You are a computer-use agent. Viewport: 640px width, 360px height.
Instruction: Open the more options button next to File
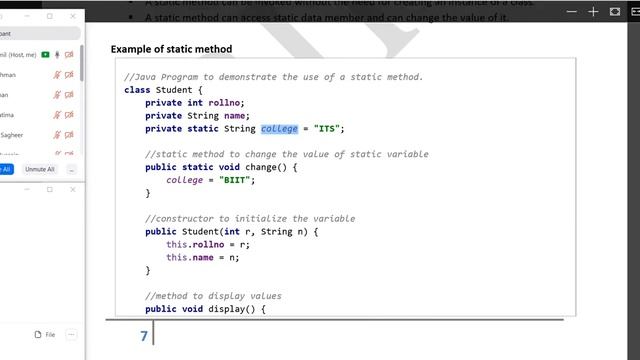71,335
